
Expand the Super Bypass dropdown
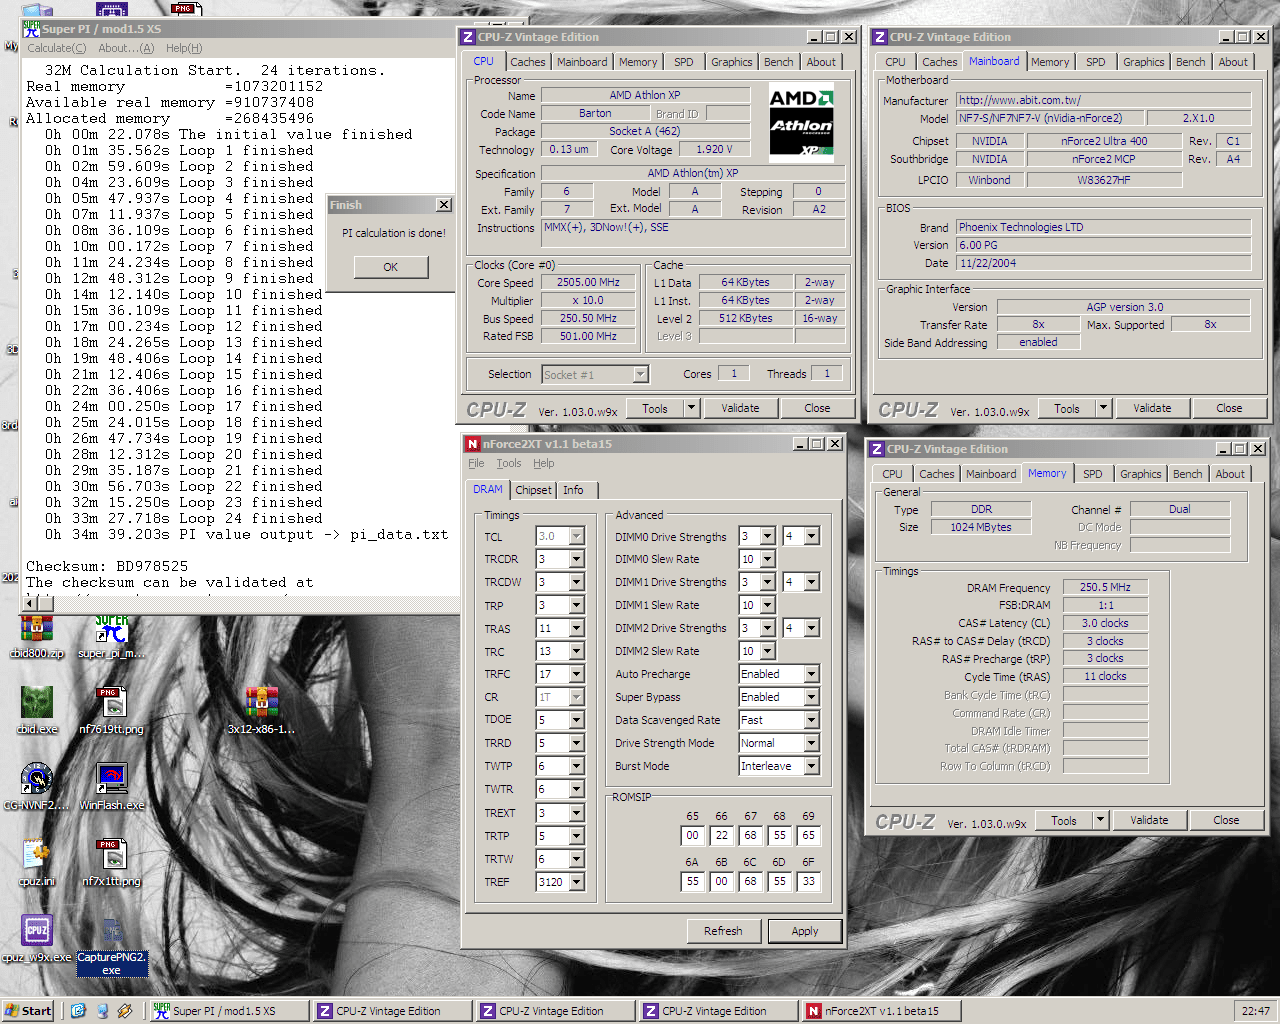click(811, 697)
